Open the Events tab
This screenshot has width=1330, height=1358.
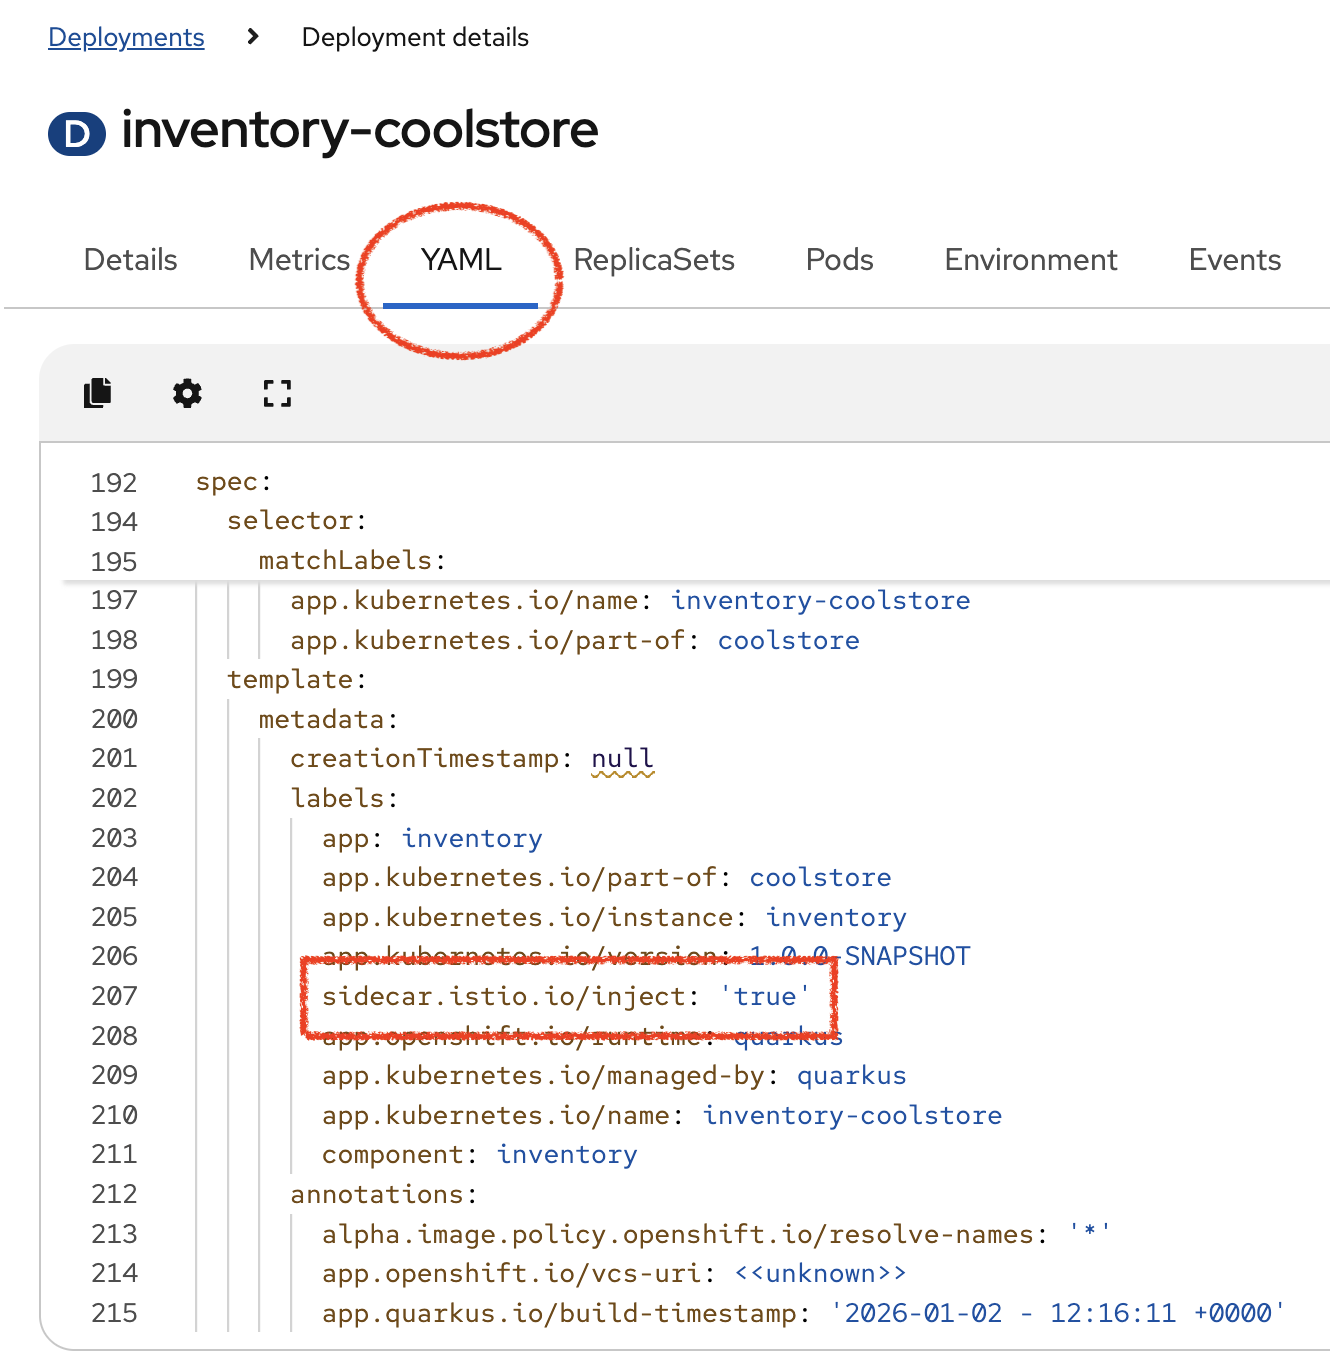click(1234, 260)
